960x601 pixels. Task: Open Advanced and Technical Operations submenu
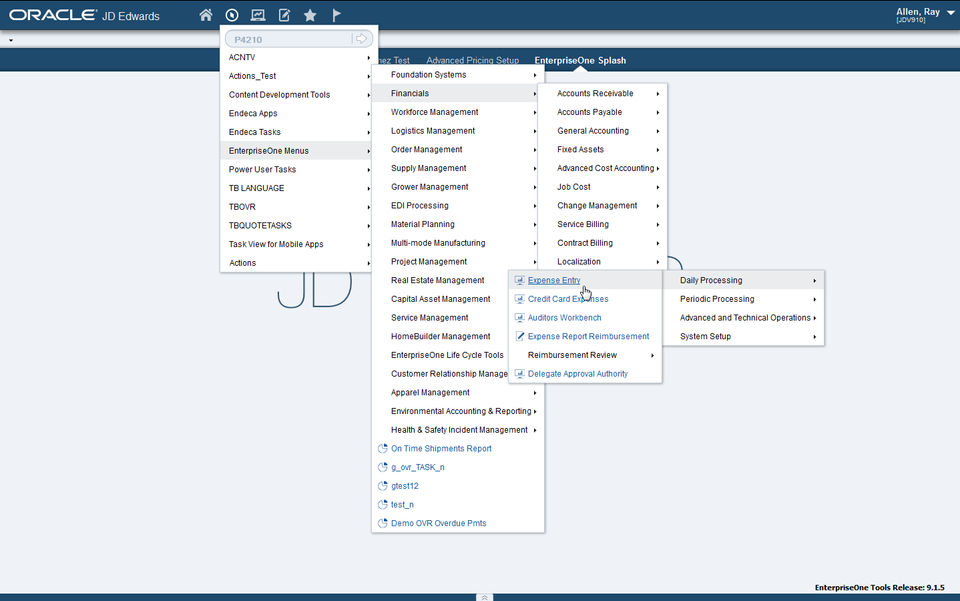click(x=743, y=318)
